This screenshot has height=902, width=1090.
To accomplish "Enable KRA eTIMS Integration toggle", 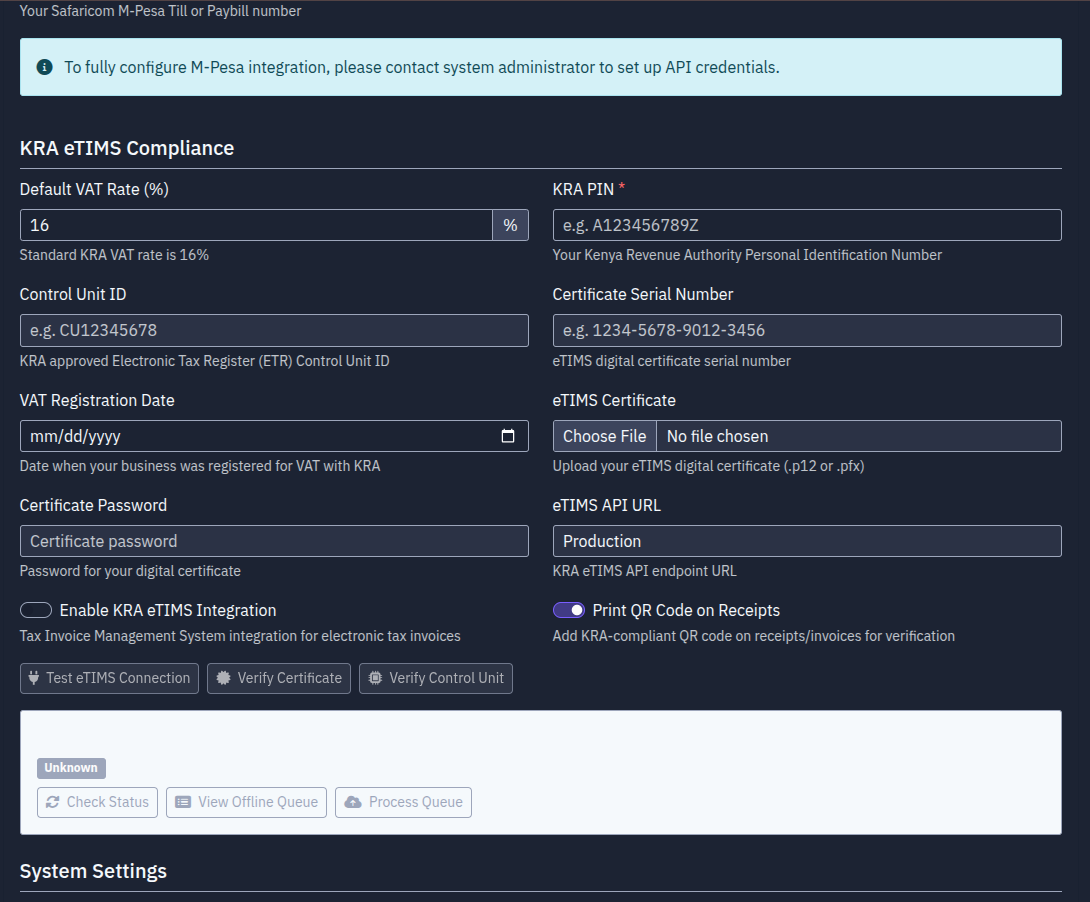I will (x=36, y=611).
